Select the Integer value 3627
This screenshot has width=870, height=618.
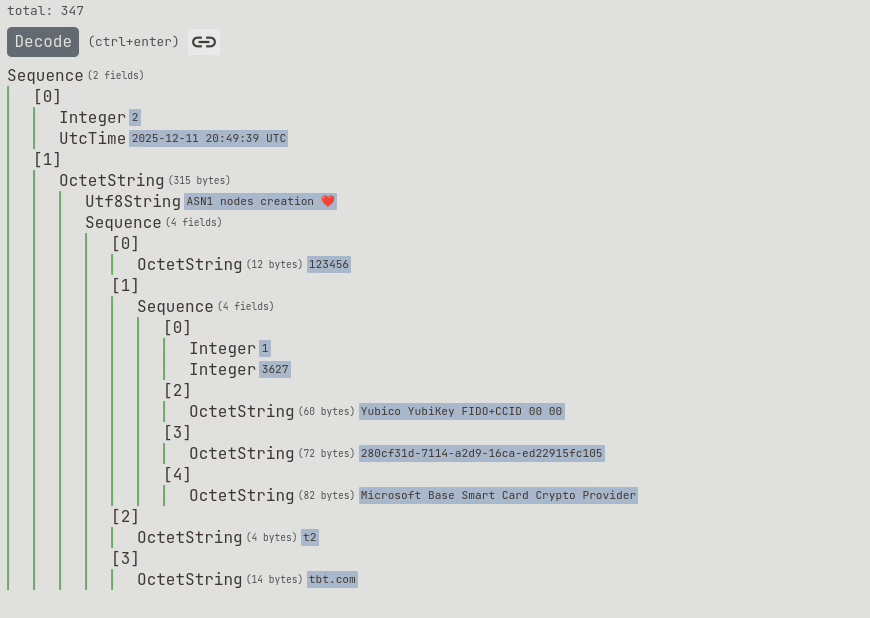point(274,370)
